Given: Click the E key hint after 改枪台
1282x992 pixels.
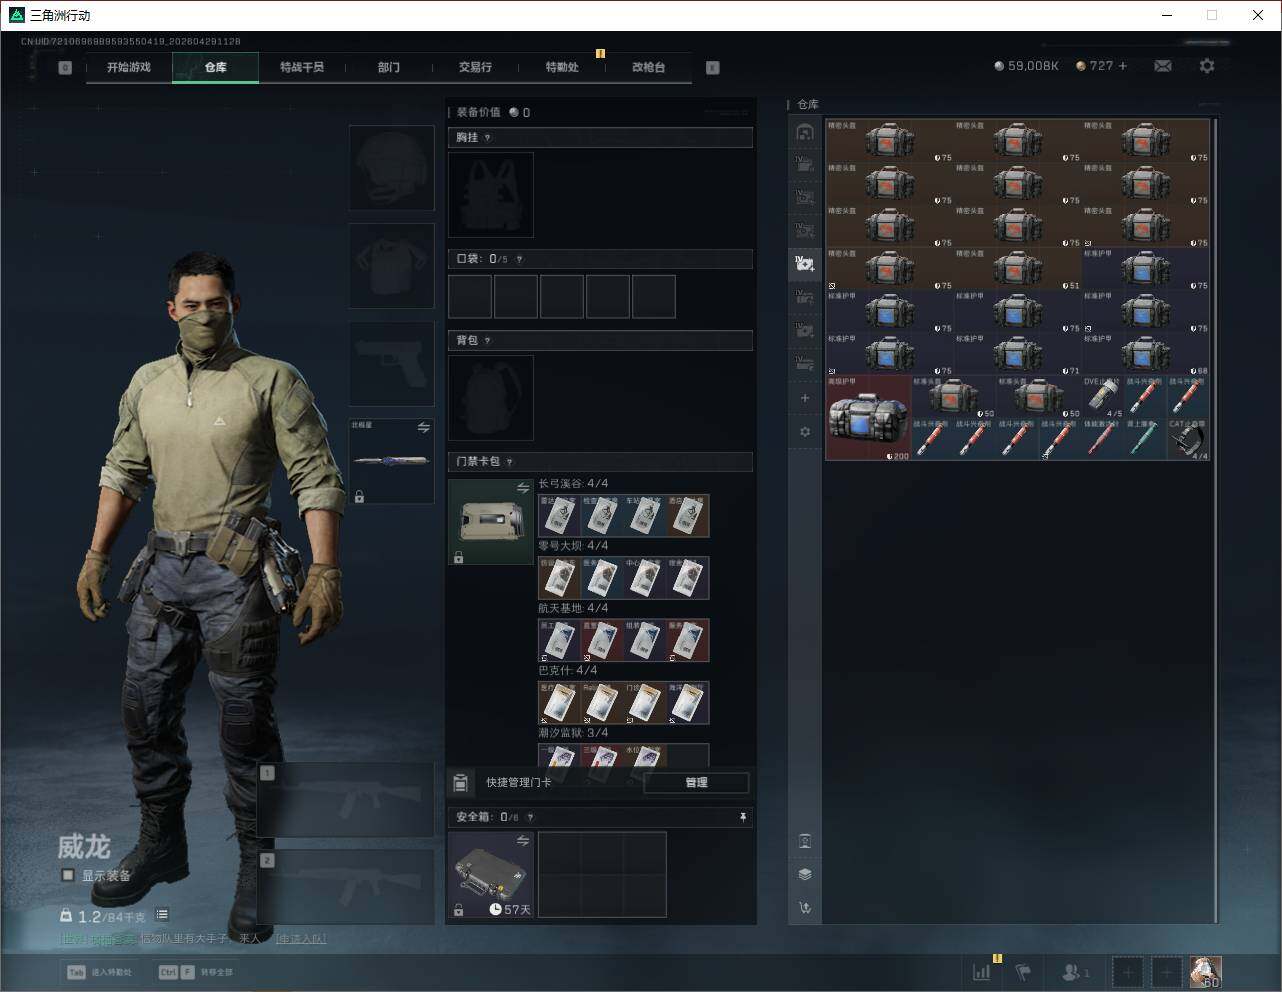Looking at the screenshot, I should click(x=712, y=68).
